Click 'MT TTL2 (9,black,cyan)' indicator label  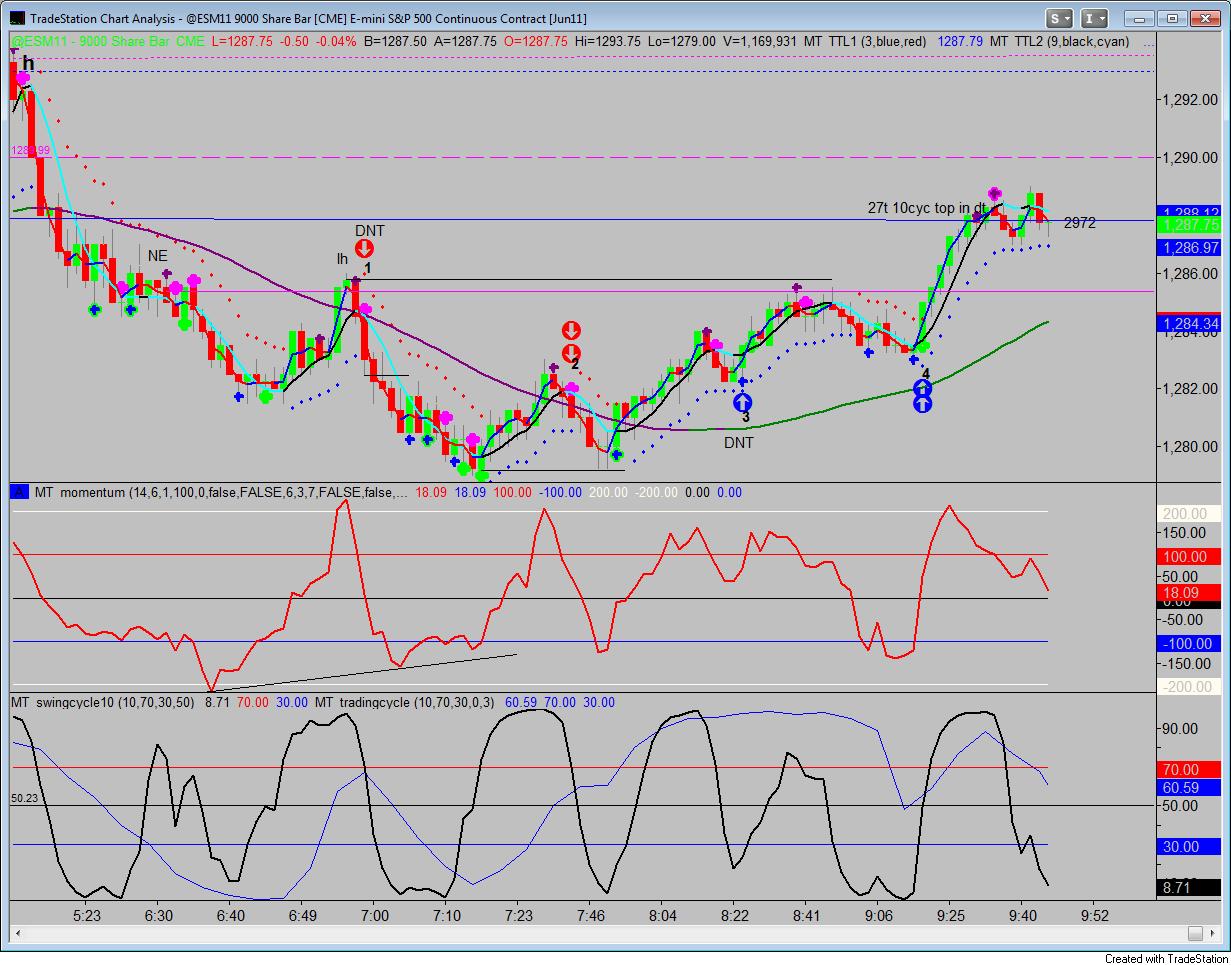tap(1061, 41)
